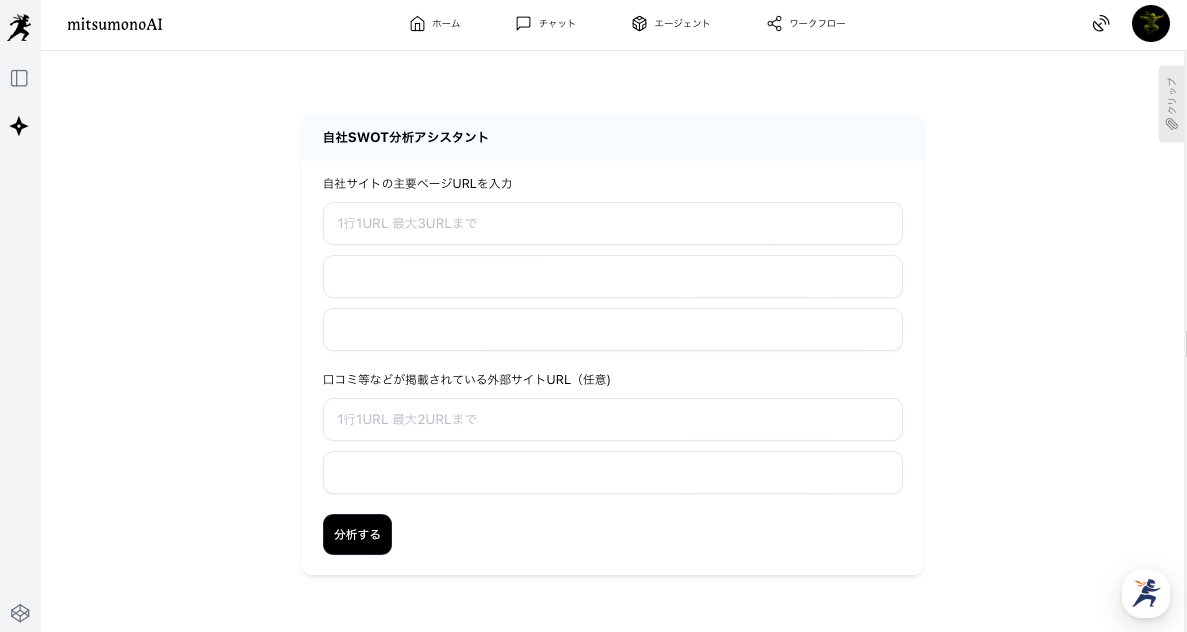Focus the first 最大3URLまで input field

(612, 223)
